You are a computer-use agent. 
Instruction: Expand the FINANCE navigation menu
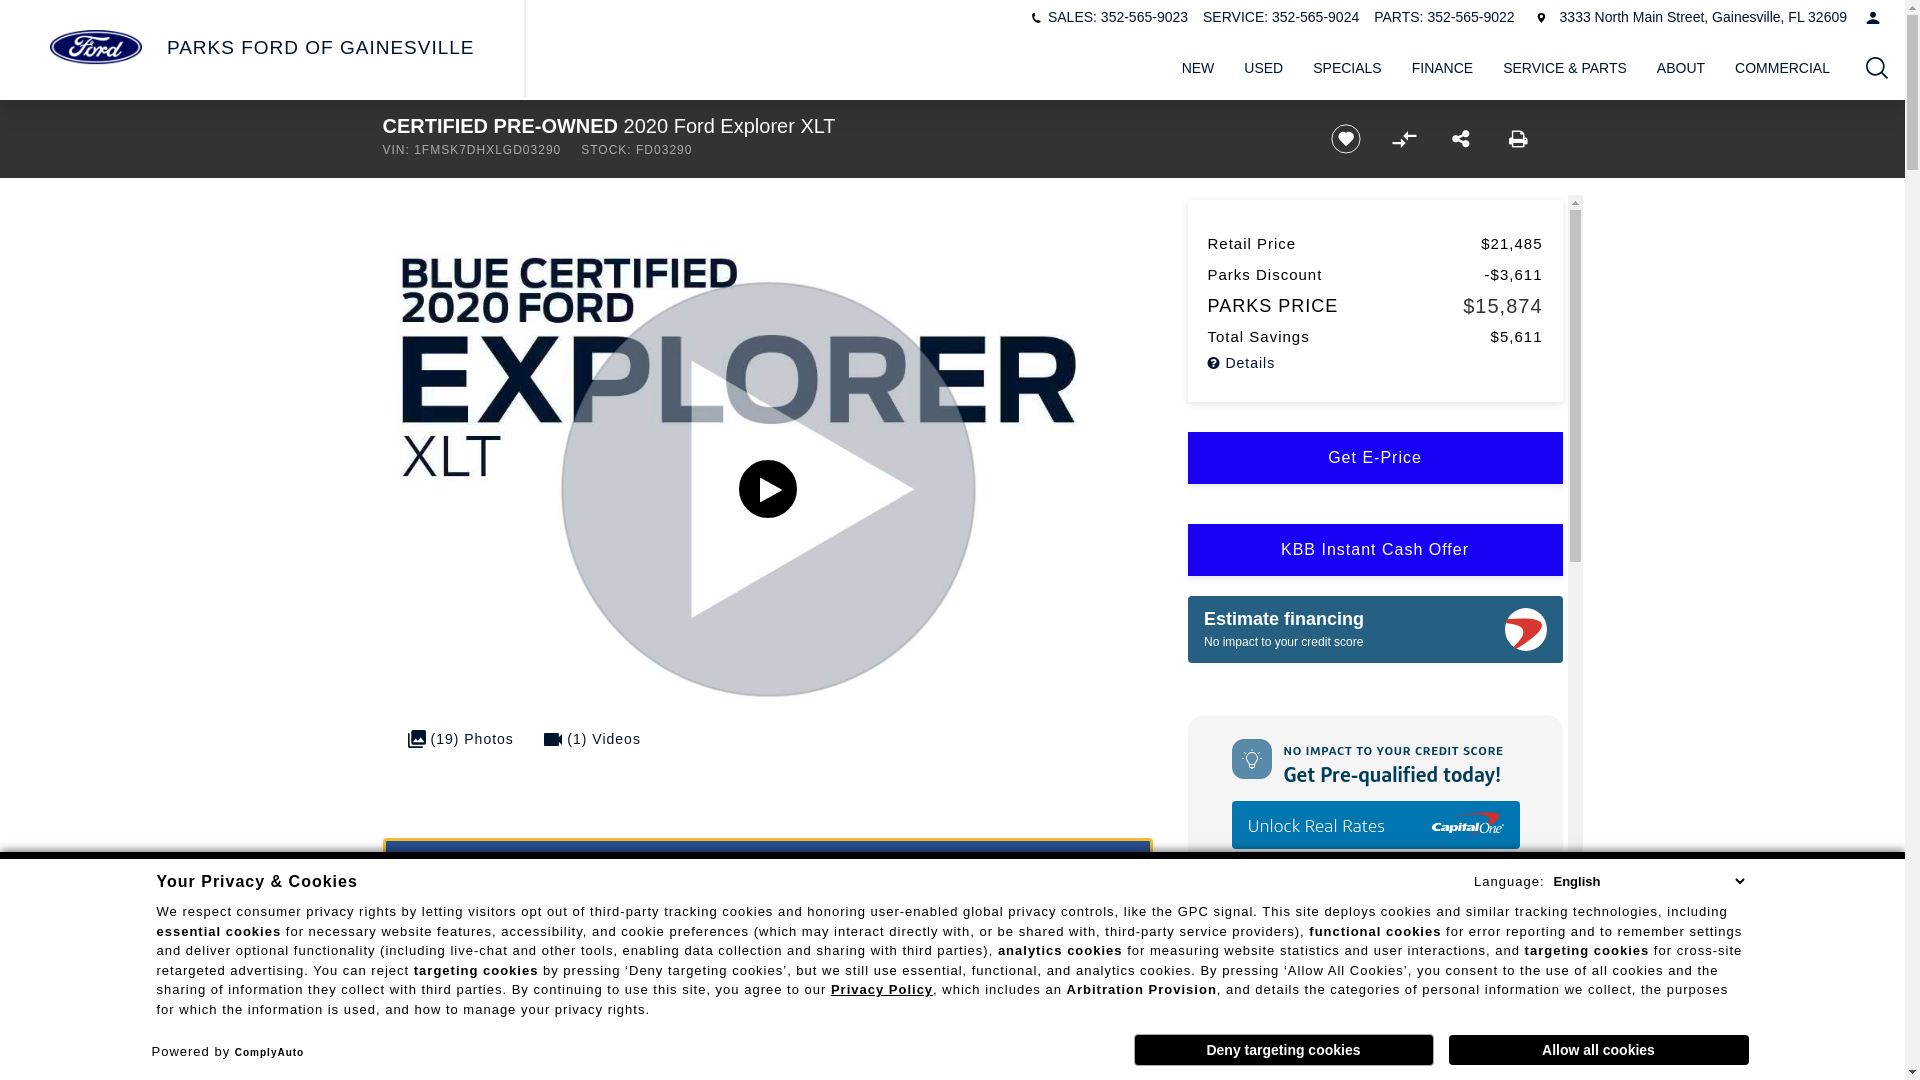pyautogui.click(x=1441, y=68)
